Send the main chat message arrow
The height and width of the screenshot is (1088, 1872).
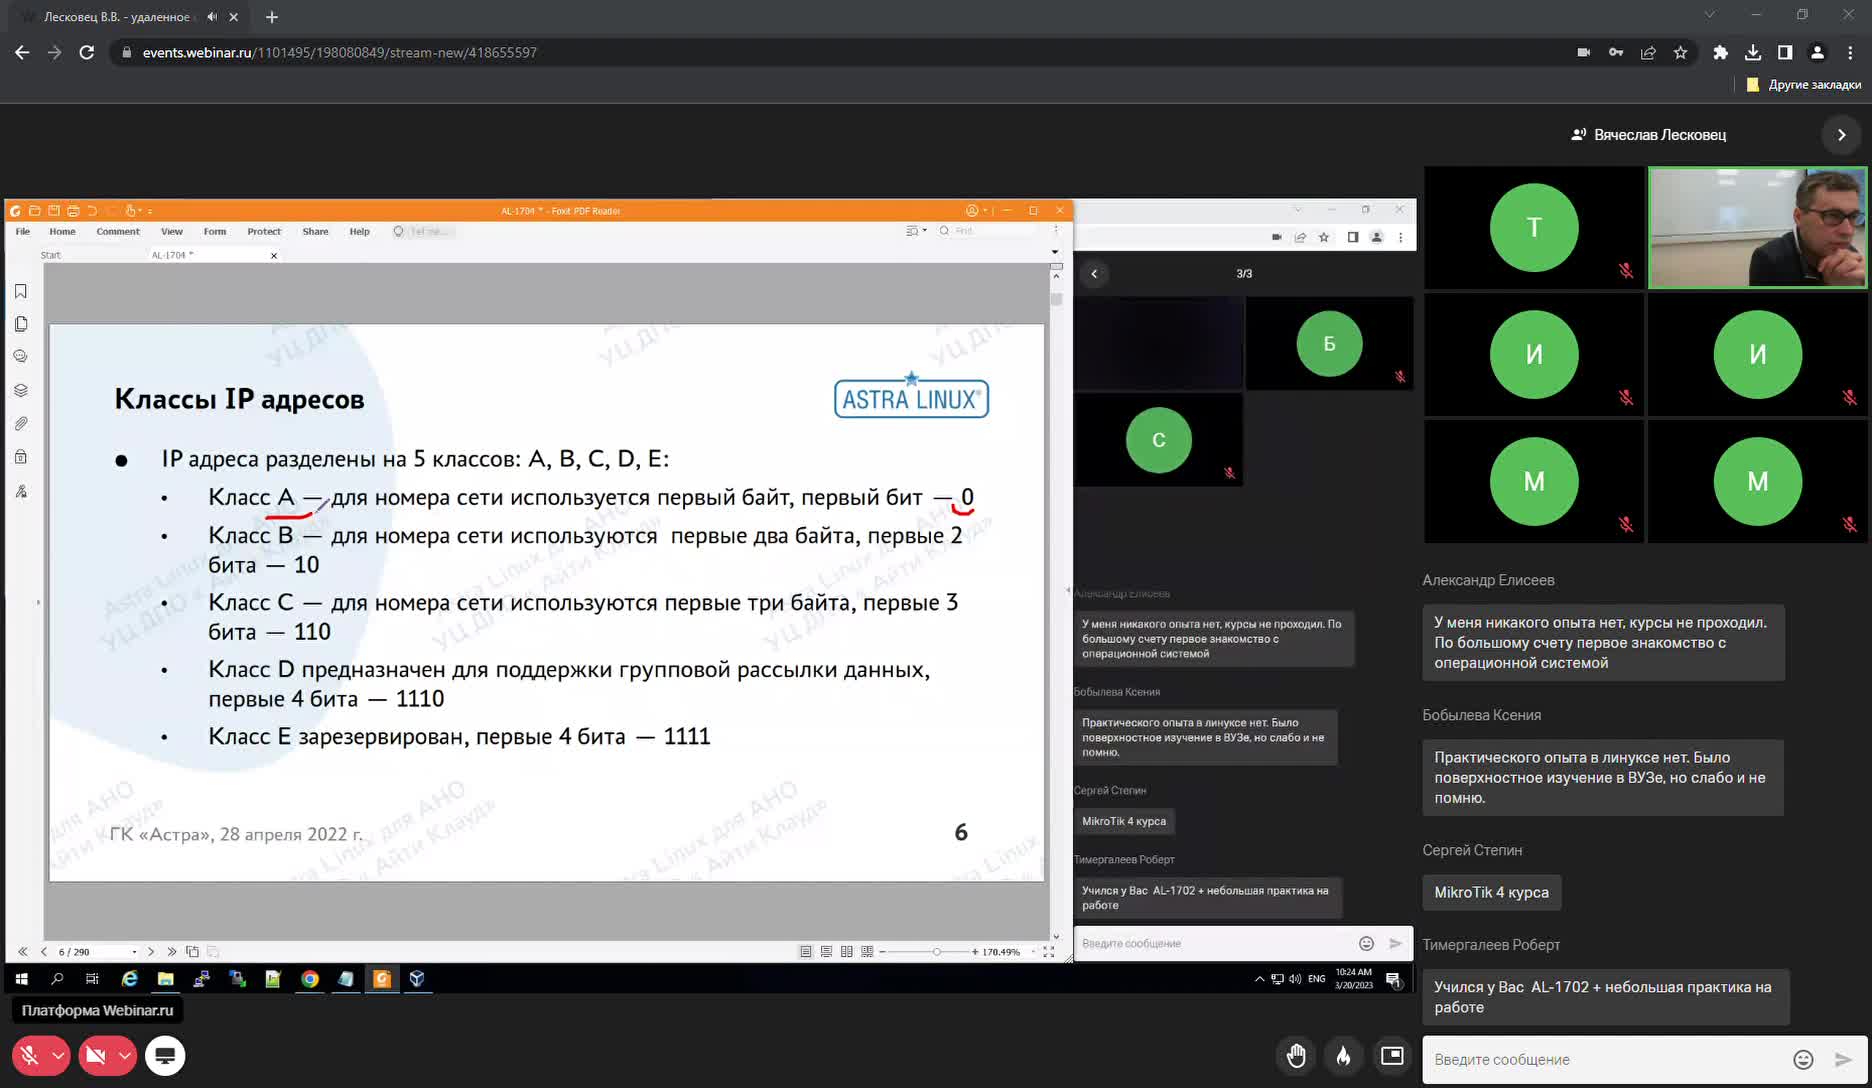[x=1843, y=1060]
